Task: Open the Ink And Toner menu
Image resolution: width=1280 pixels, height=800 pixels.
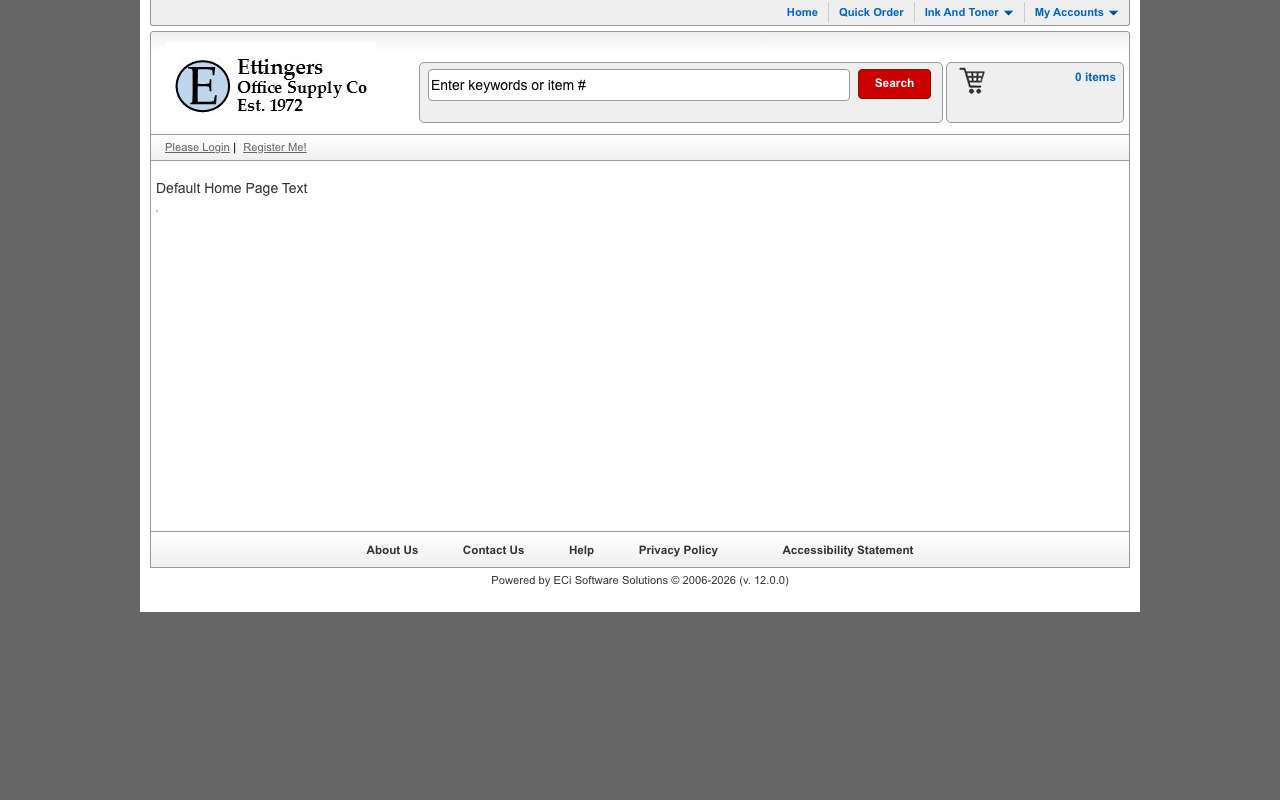Action: coord(961,12)
